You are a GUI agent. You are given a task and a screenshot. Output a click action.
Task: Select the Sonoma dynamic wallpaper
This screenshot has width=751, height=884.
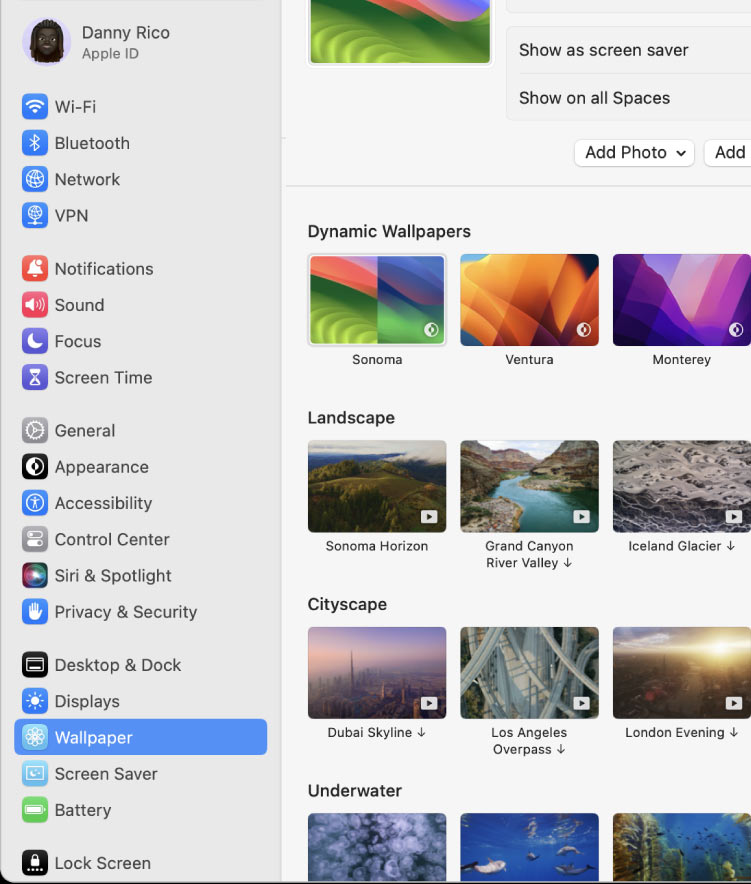point(377,300)
